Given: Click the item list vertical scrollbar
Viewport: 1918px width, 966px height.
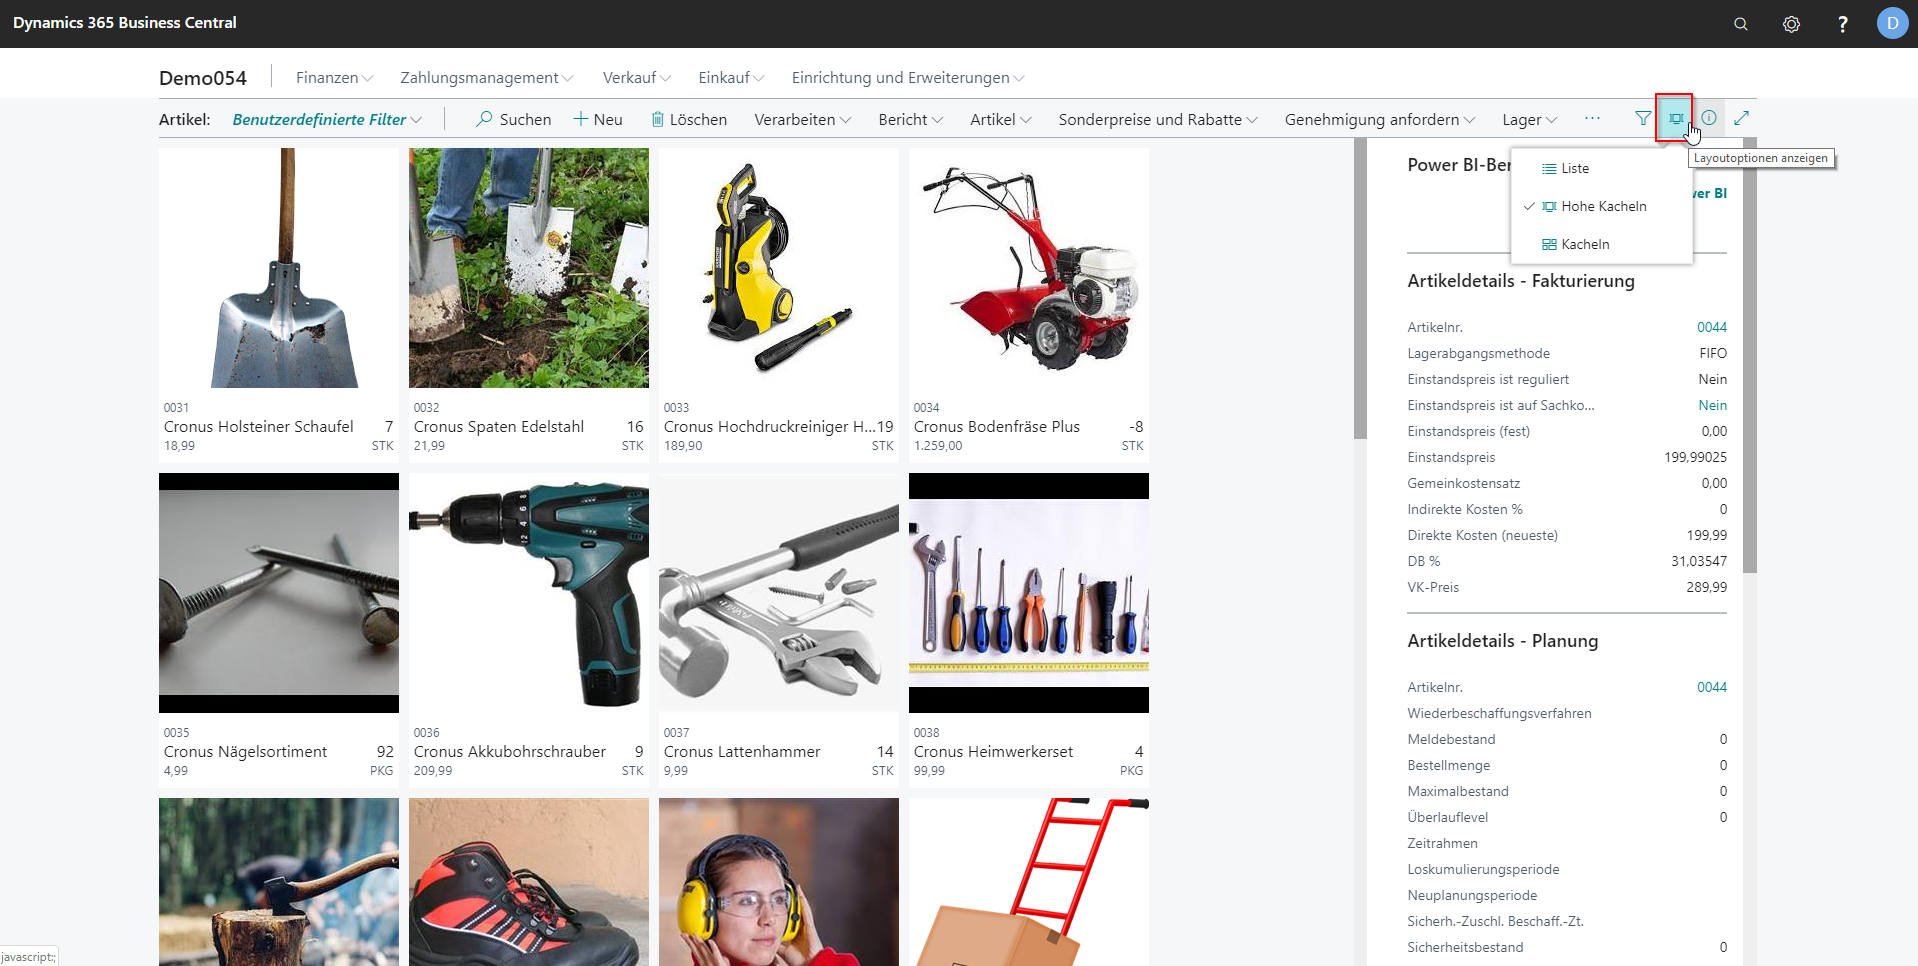Looking at the screenshot, I should click(x=1360, y=288).
